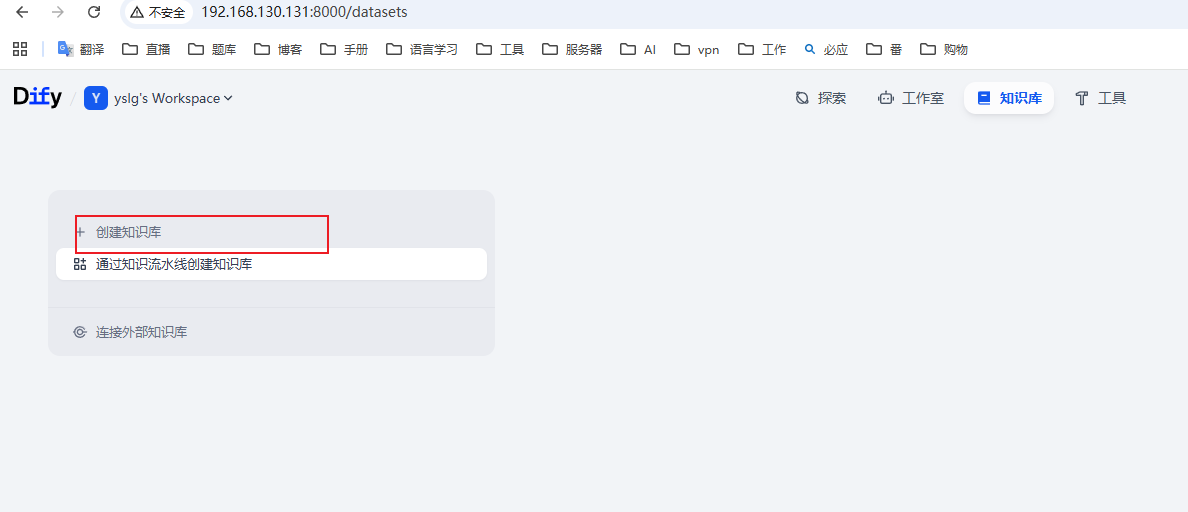
Task: Open the browser apps grid icon
Action: point(20,49)
